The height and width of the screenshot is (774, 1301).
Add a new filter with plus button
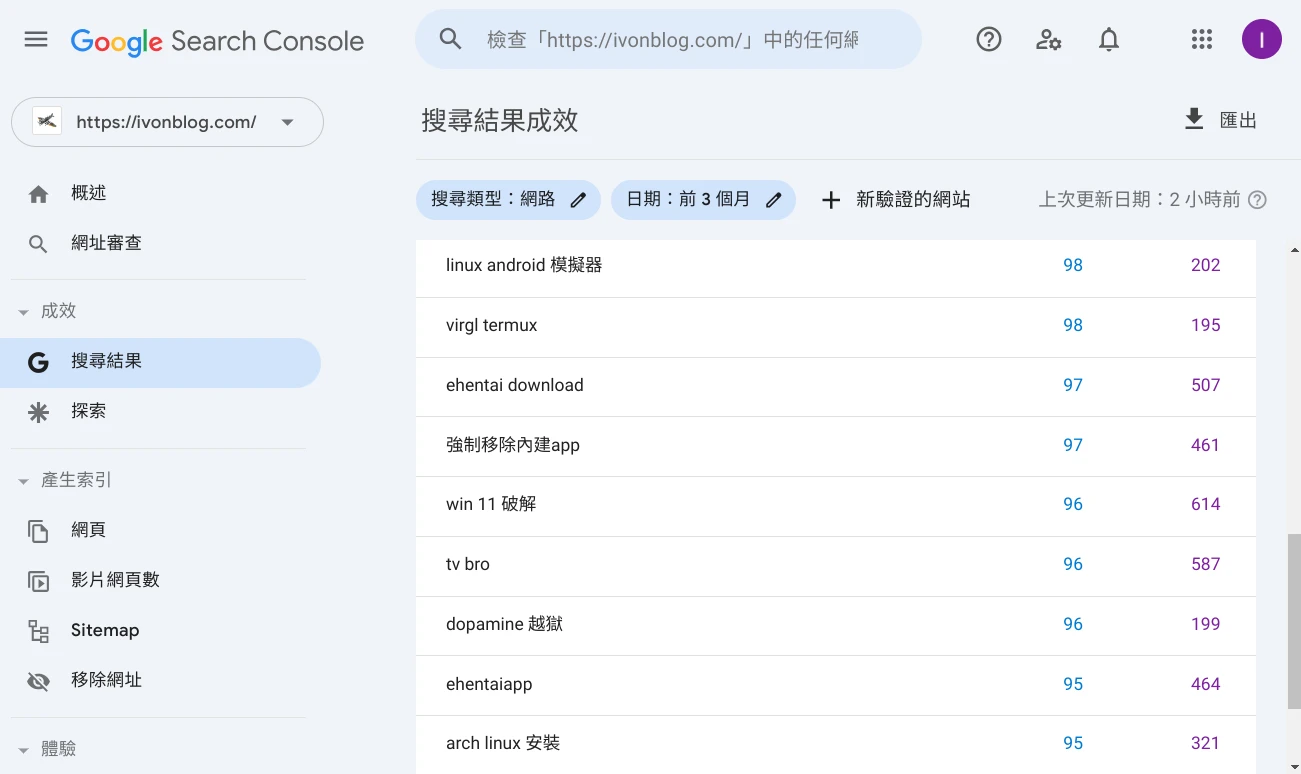831,200
